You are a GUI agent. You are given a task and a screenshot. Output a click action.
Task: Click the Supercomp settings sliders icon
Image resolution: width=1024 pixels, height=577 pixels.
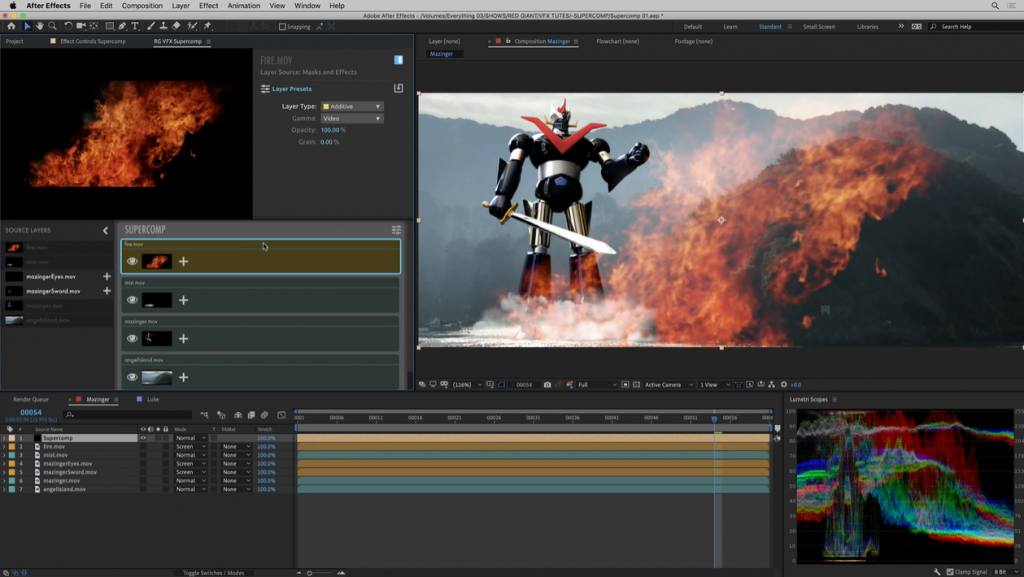(396, 230)
